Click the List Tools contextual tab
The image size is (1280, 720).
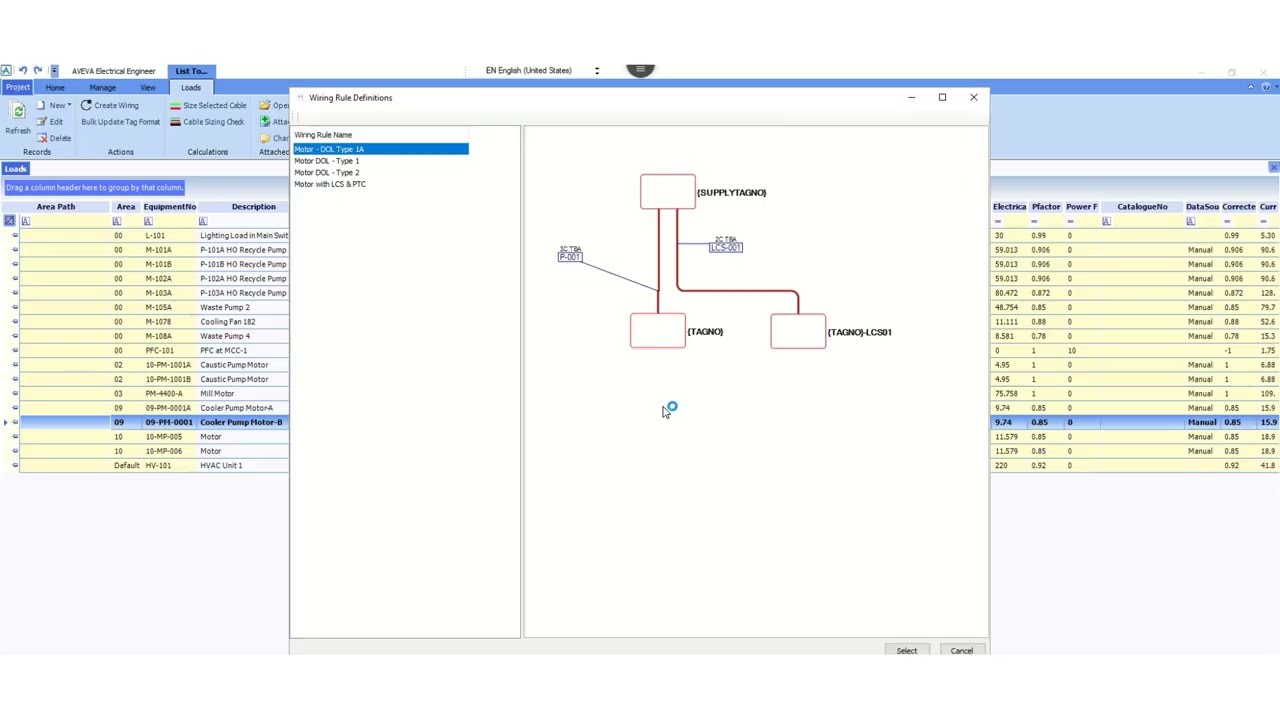point(191,71)
